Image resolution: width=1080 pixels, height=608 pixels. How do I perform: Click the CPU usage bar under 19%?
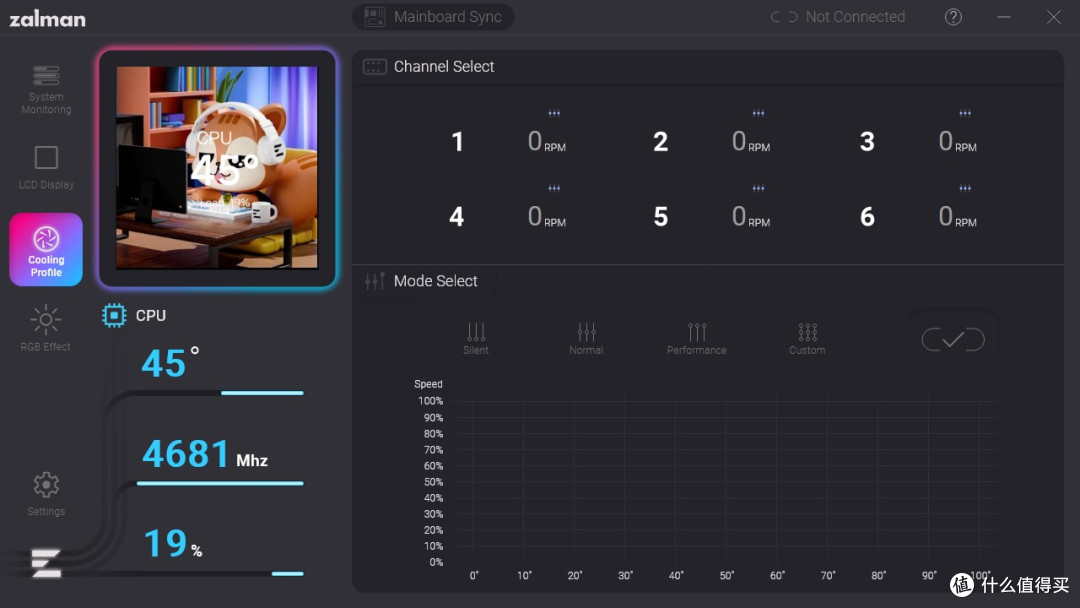pos(287,574)
